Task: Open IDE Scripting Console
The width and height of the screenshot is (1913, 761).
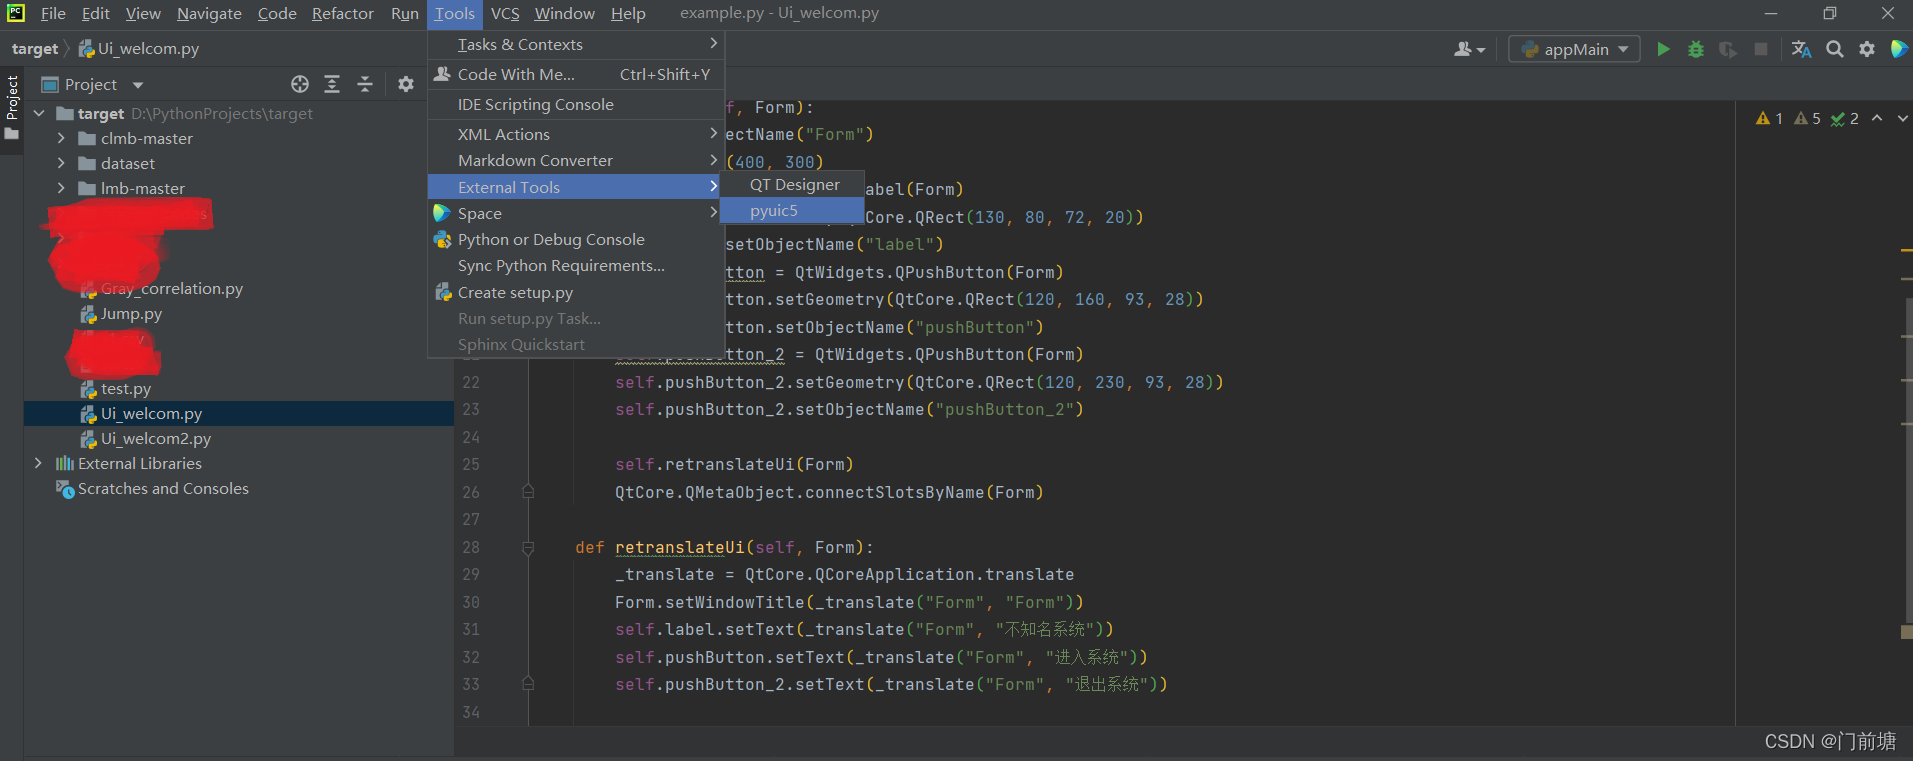Action: 575,104
